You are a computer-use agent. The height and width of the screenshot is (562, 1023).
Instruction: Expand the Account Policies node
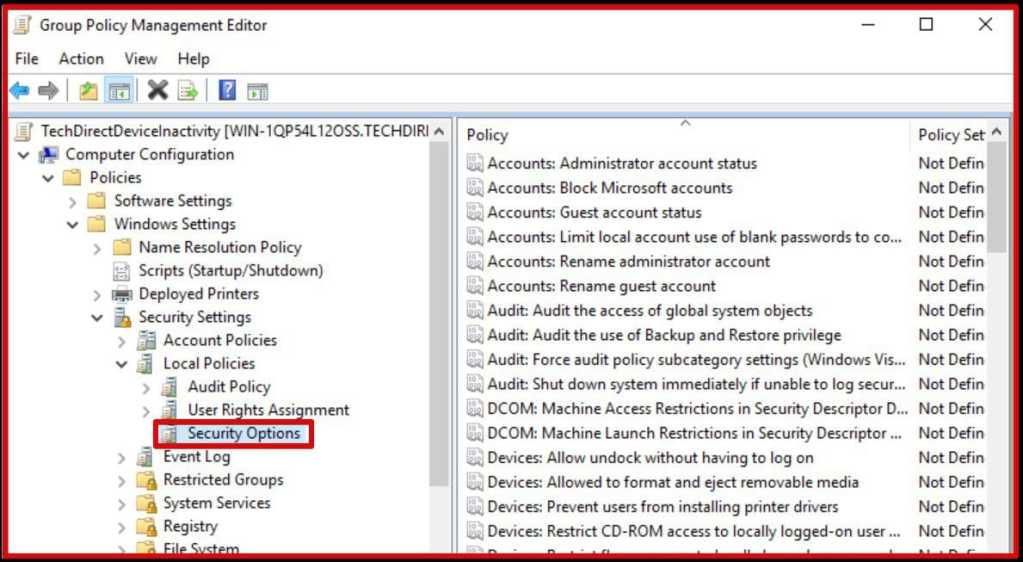(x=122, y=341)
